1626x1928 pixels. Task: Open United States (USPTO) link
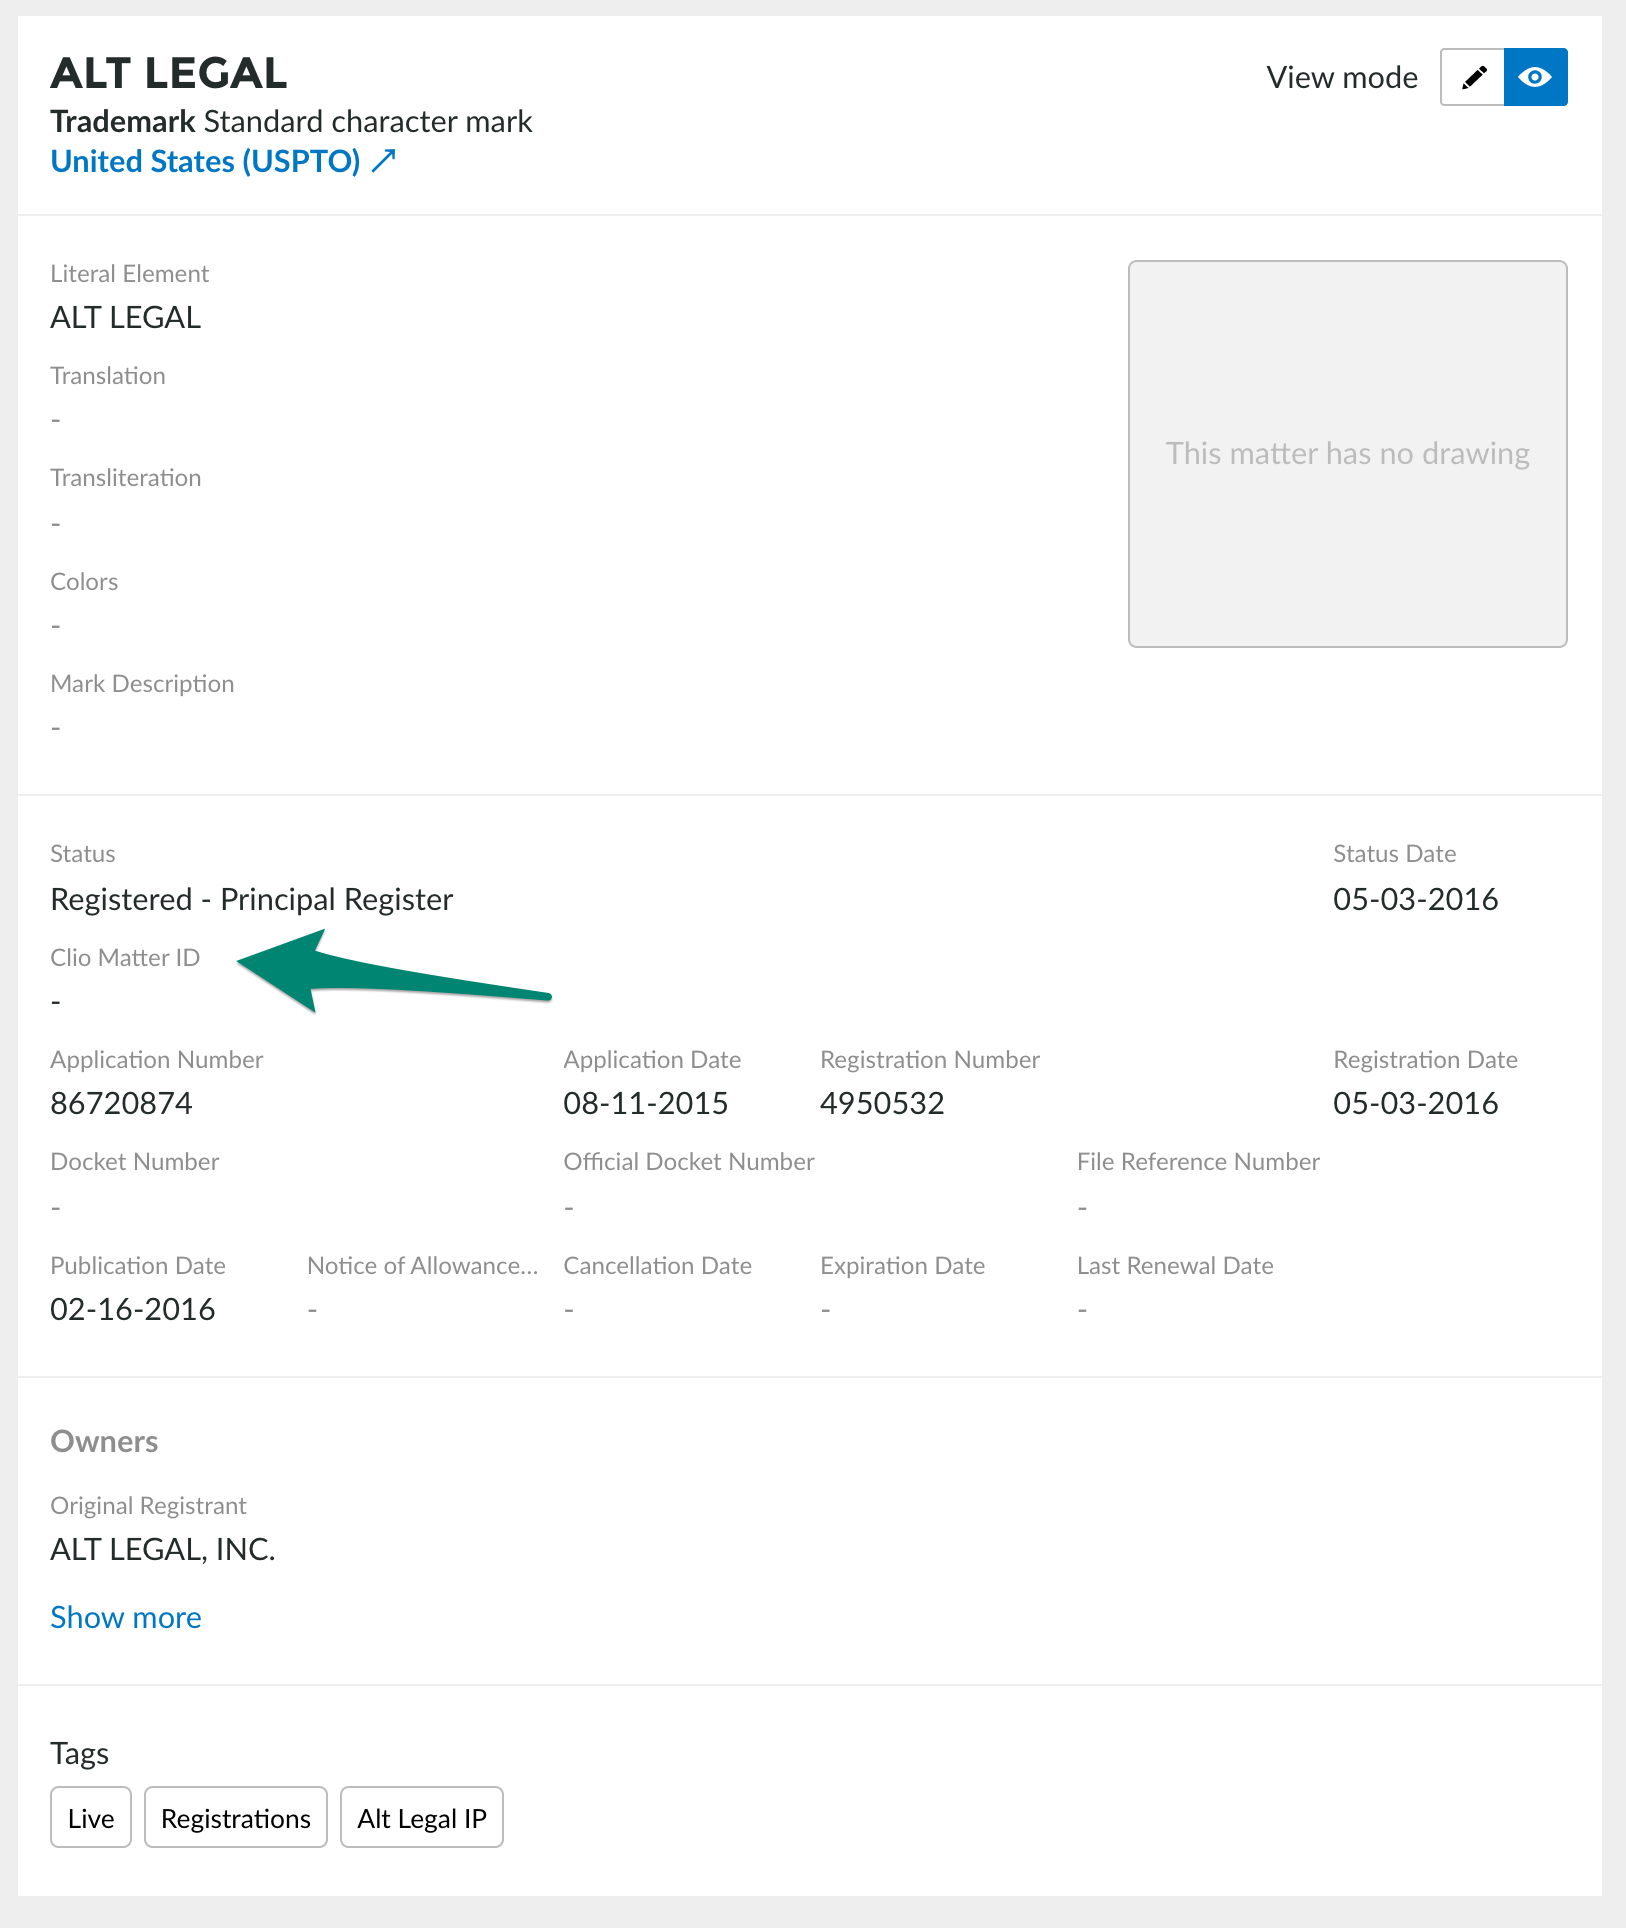(x=205, y=161)
